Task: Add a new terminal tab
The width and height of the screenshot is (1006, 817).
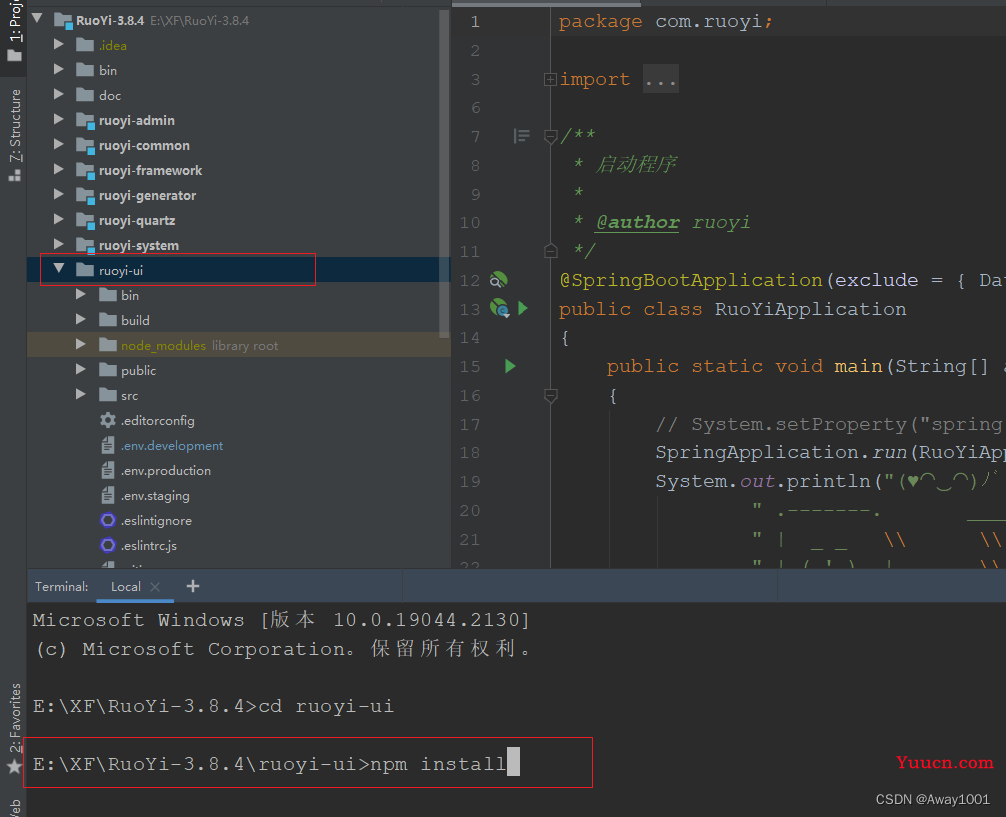Action: [x=192, y=586]
